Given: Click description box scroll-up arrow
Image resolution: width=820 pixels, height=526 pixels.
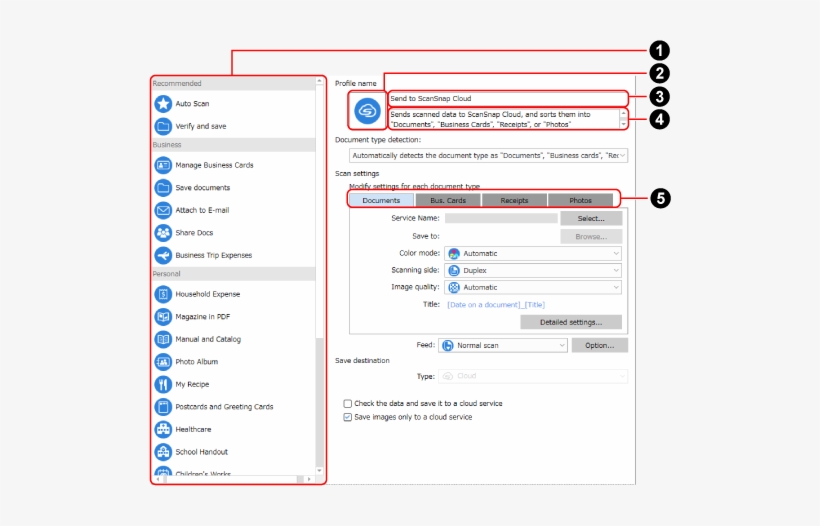Looking at the screenshot, I should click(623, 113).
